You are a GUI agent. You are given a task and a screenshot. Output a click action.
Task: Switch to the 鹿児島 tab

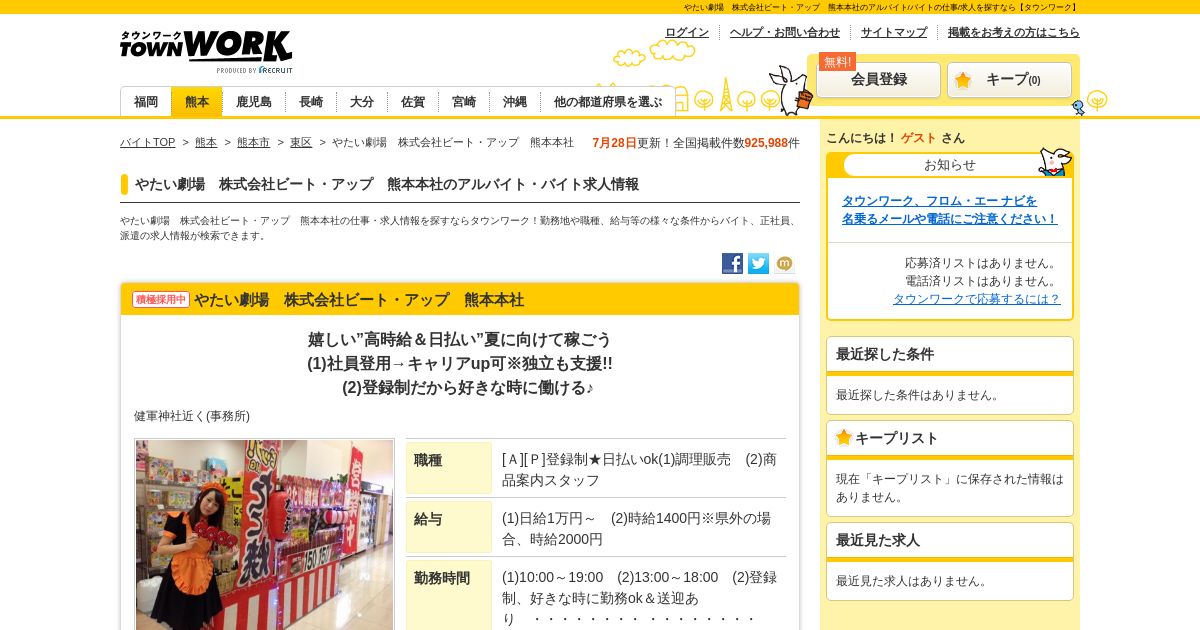254,102
